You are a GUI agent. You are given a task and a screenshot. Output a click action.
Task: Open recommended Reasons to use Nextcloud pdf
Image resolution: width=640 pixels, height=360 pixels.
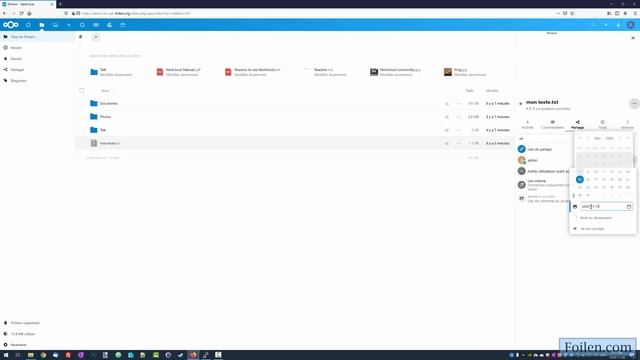click(252, 72)
